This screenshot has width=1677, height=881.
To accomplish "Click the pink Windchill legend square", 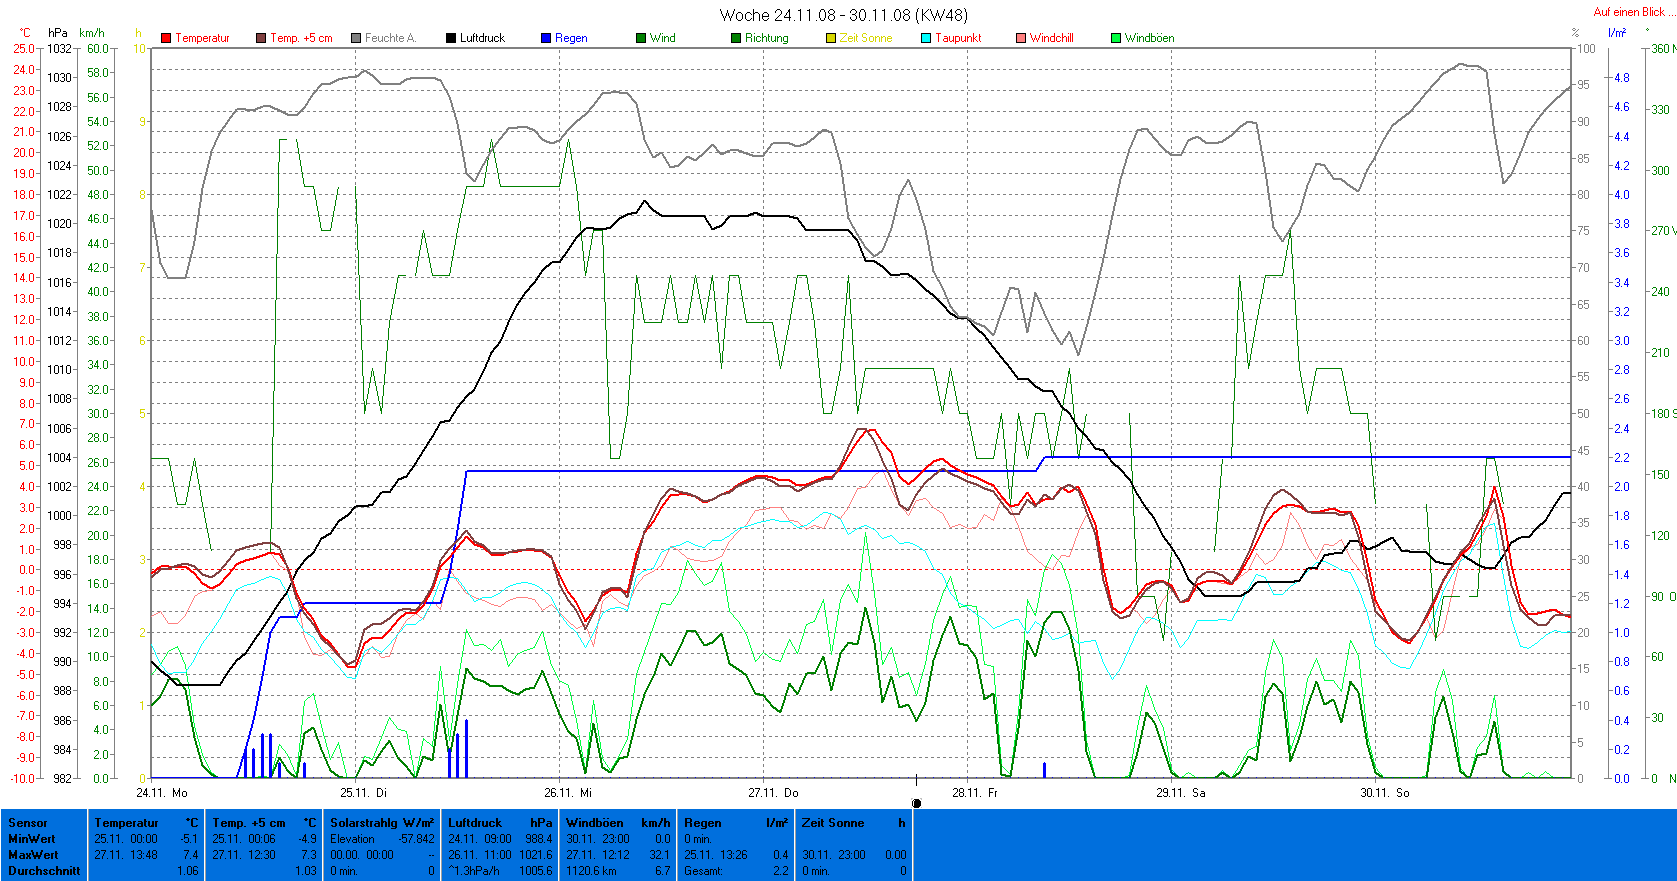I will click(1021, 38).
